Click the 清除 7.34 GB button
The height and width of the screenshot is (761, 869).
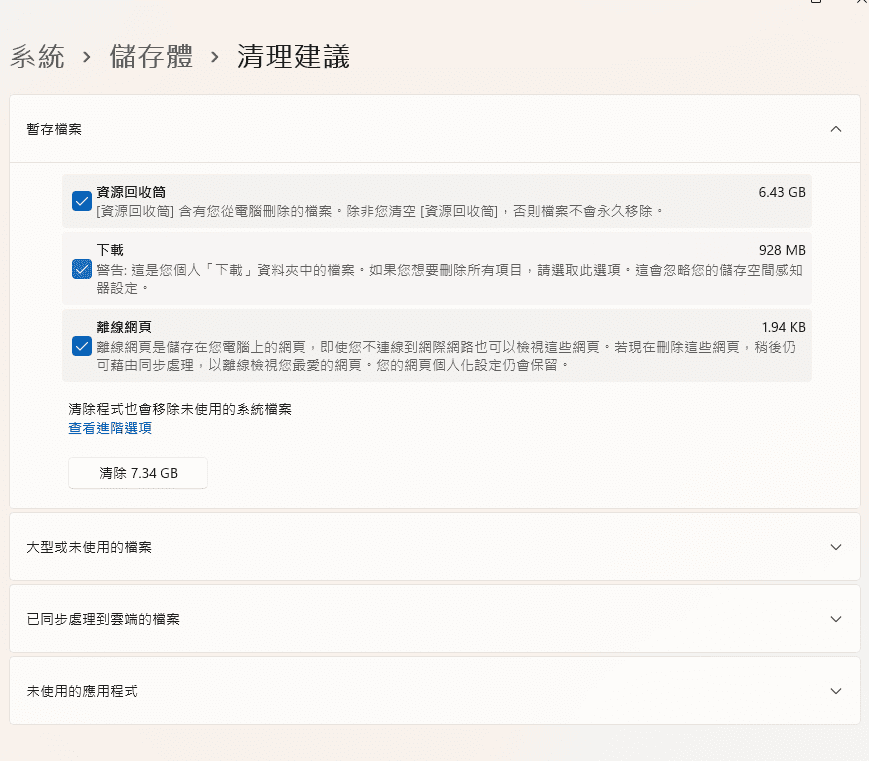137,472
